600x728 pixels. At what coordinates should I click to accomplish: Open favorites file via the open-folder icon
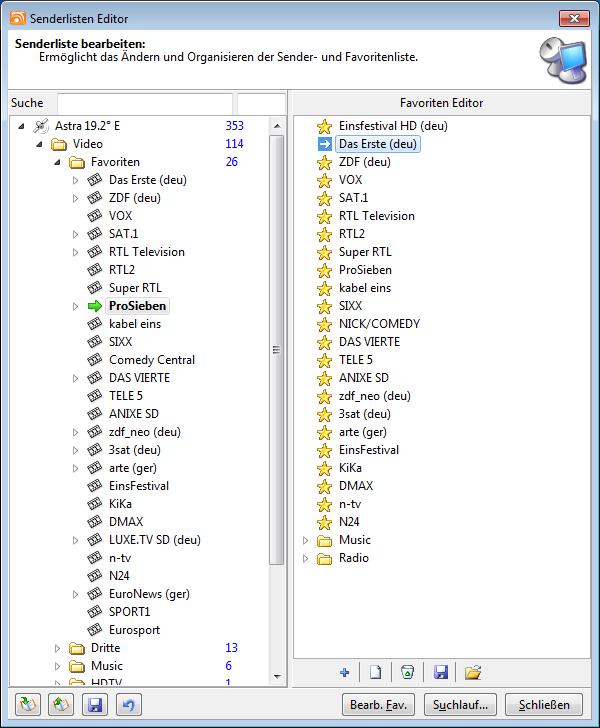[x=473, y=672]
